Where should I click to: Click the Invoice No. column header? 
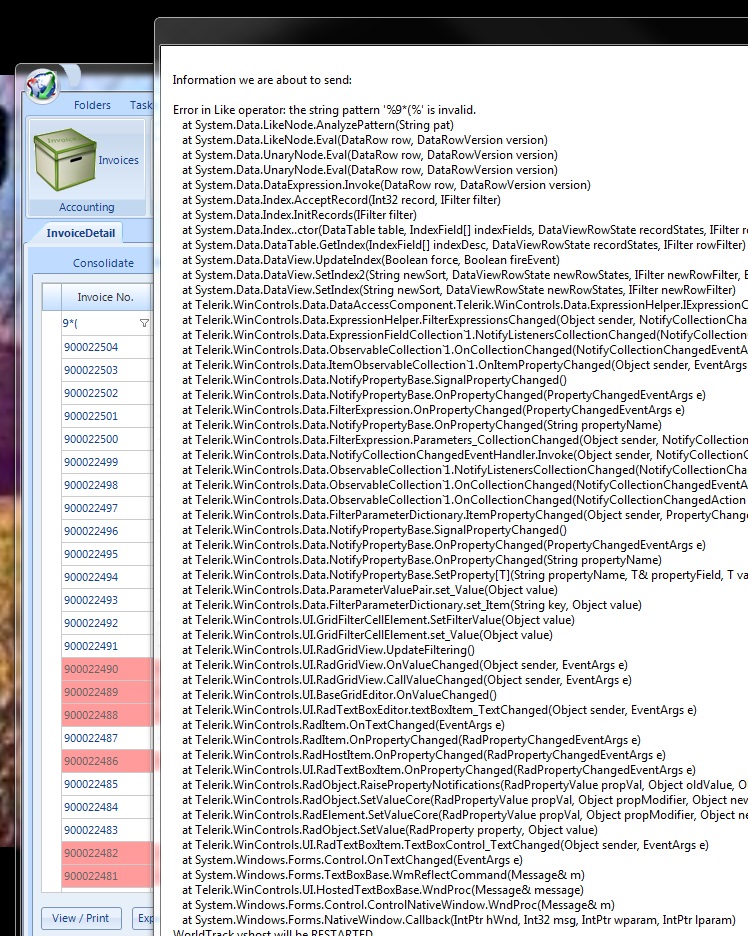[105, 297]
